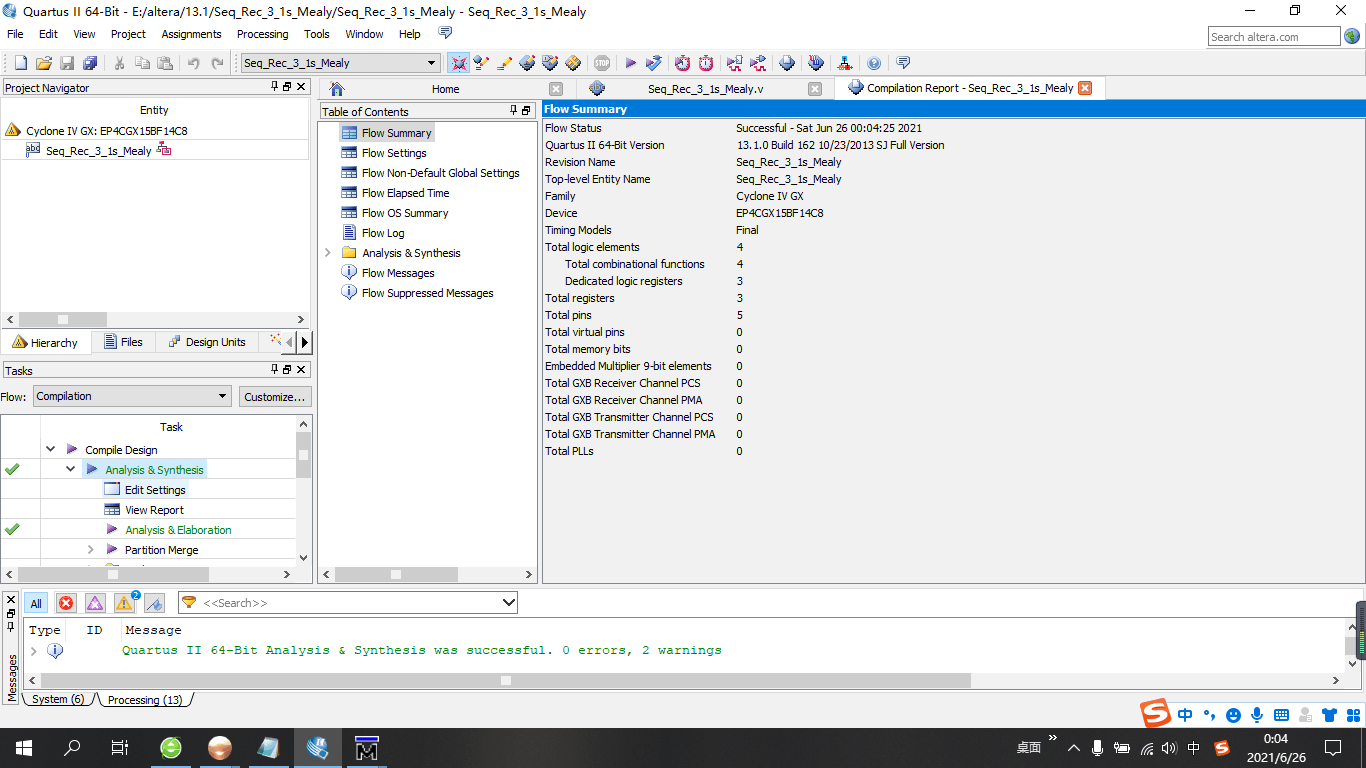This screenshot has width=1366, height=768.
Task: Open the message search filter dropdown
Action: coord(508,603)
